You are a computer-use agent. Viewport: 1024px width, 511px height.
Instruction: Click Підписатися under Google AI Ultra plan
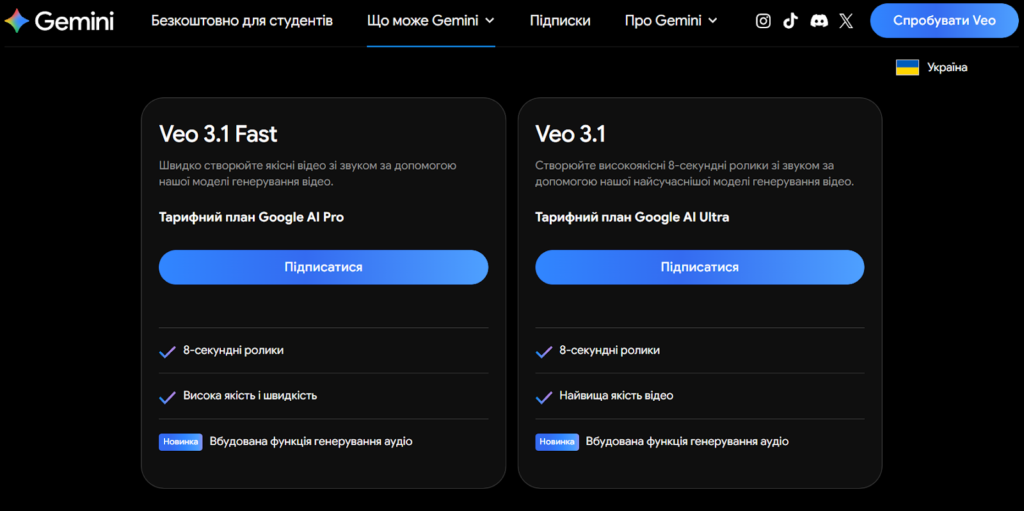click(699, 267)
